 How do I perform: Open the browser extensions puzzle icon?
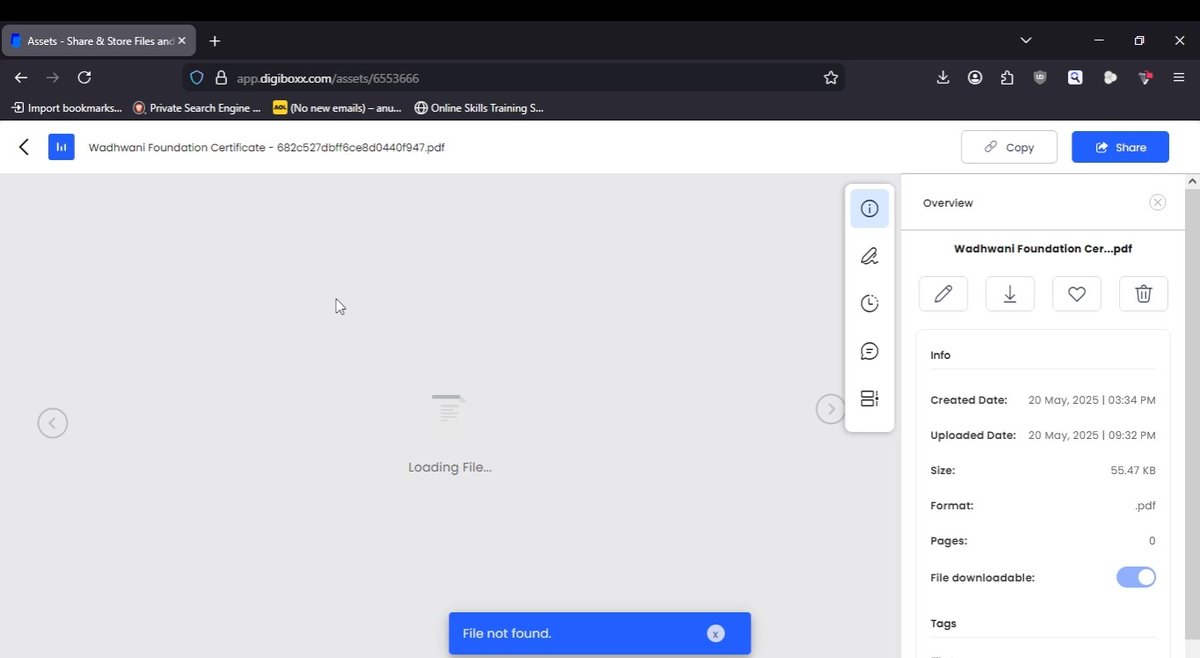(x=1007, y=77)
